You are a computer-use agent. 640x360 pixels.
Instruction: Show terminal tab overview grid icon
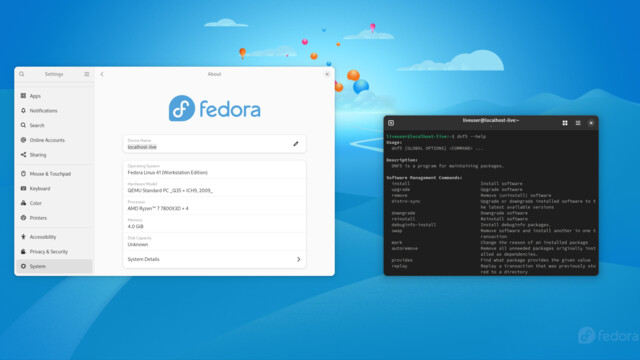(565, 123)
